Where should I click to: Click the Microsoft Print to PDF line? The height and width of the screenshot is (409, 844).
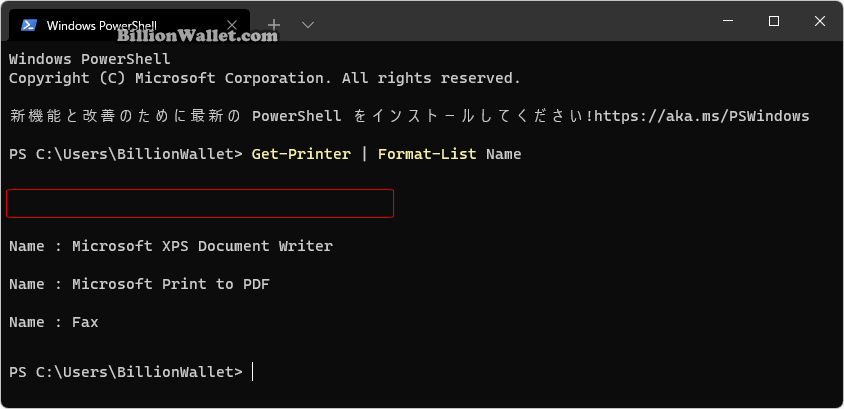click(139, 284)
